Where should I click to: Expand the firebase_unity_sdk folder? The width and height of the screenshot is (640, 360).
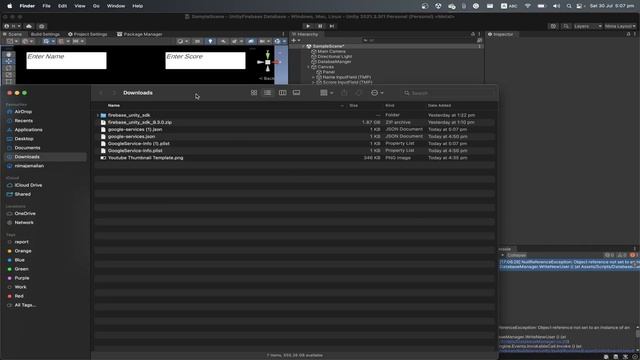98,116
